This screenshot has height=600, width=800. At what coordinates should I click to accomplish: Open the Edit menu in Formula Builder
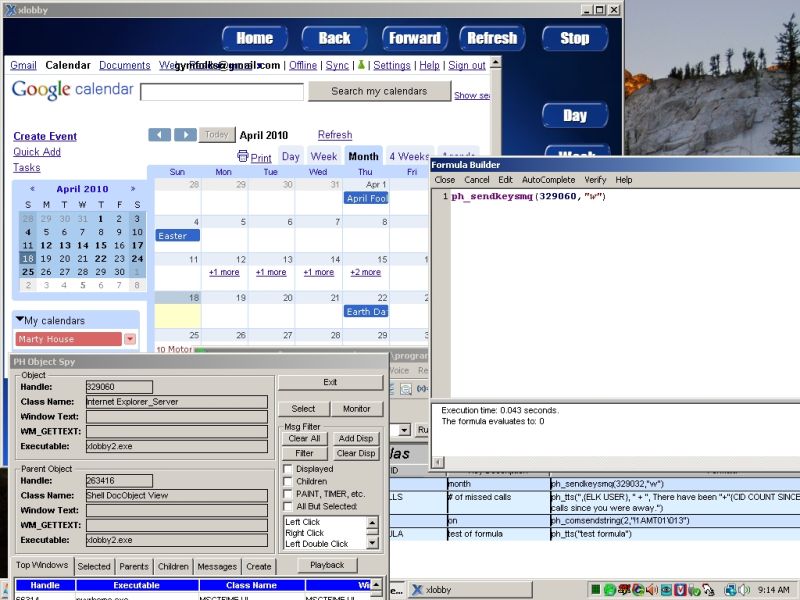(505, 180)
